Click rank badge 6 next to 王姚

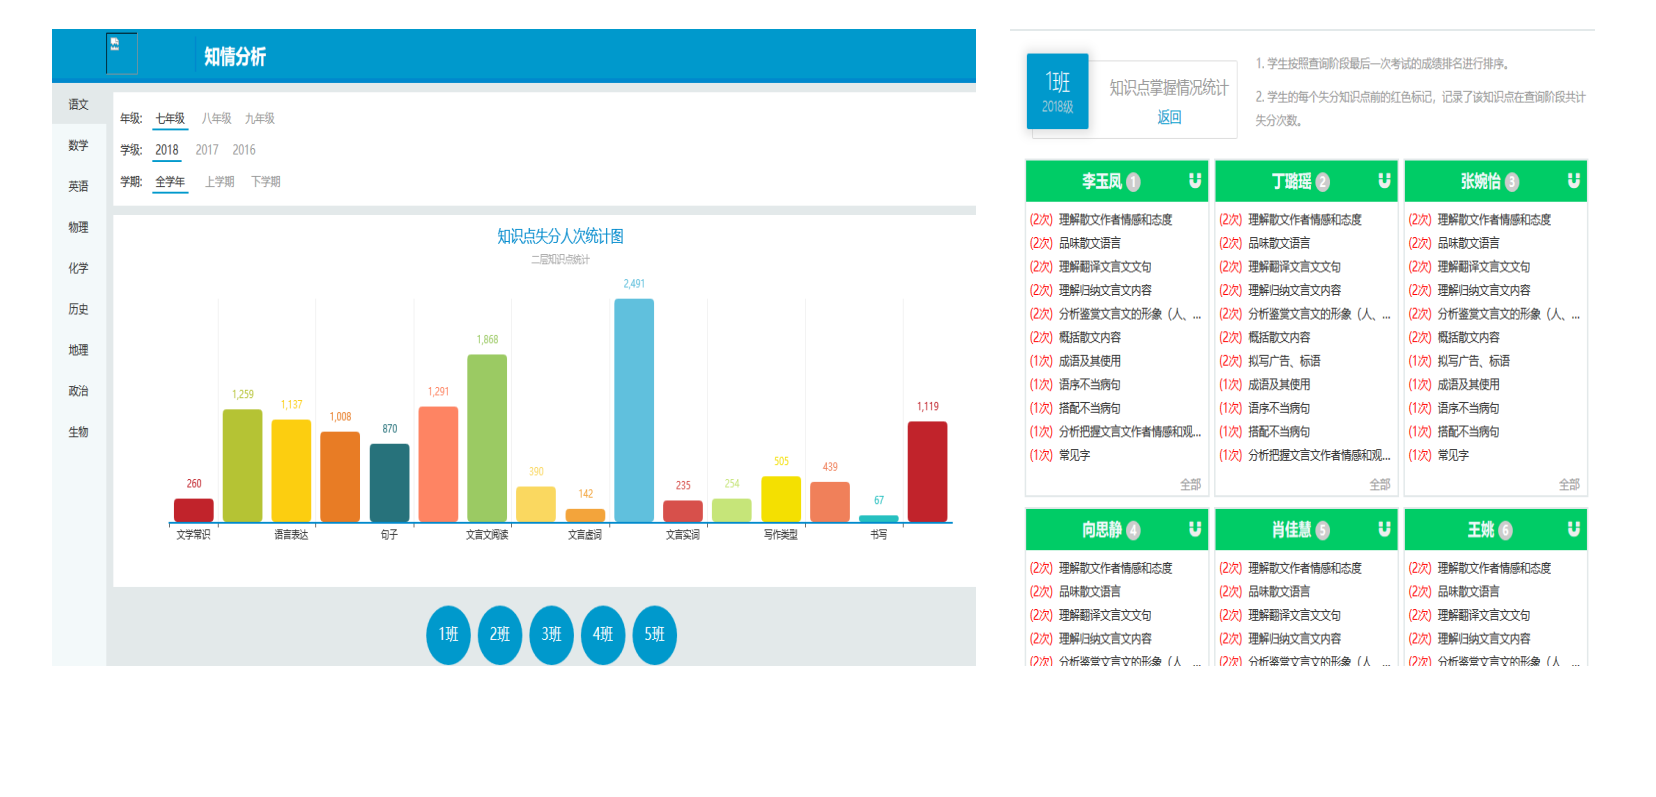tap(1505, 531)
